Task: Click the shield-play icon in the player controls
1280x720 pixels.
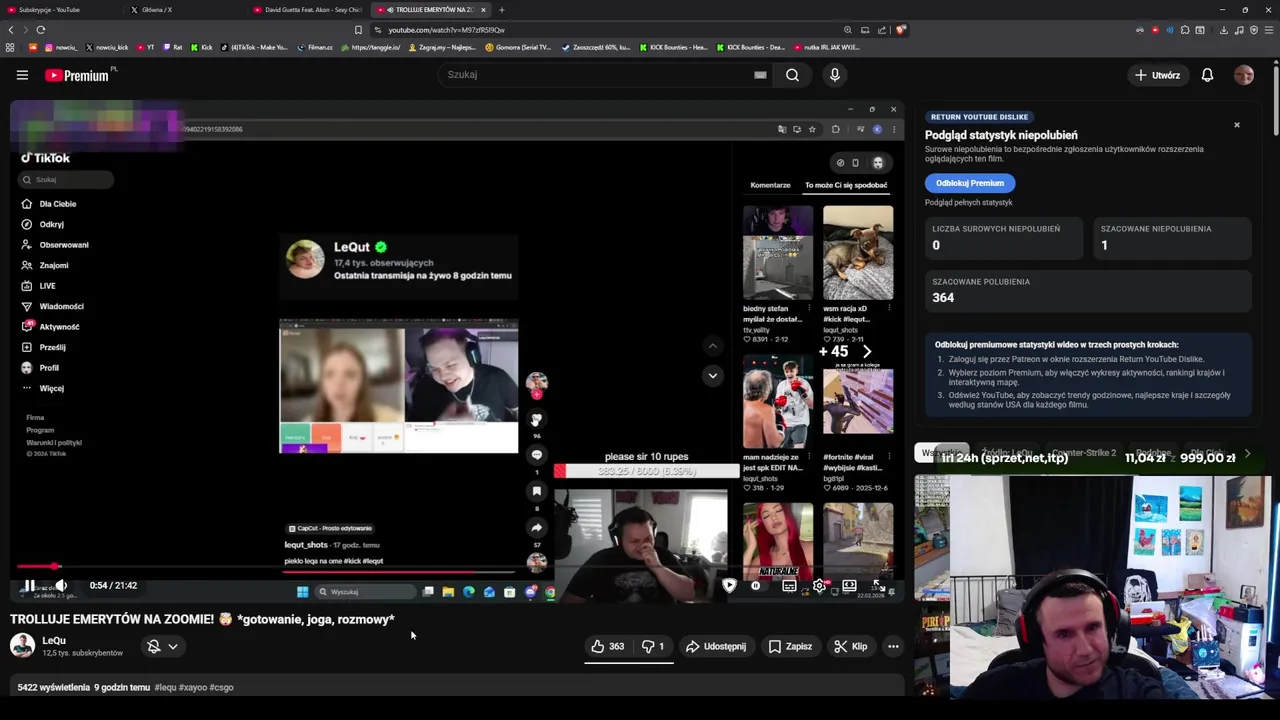Action: point(729,585)
